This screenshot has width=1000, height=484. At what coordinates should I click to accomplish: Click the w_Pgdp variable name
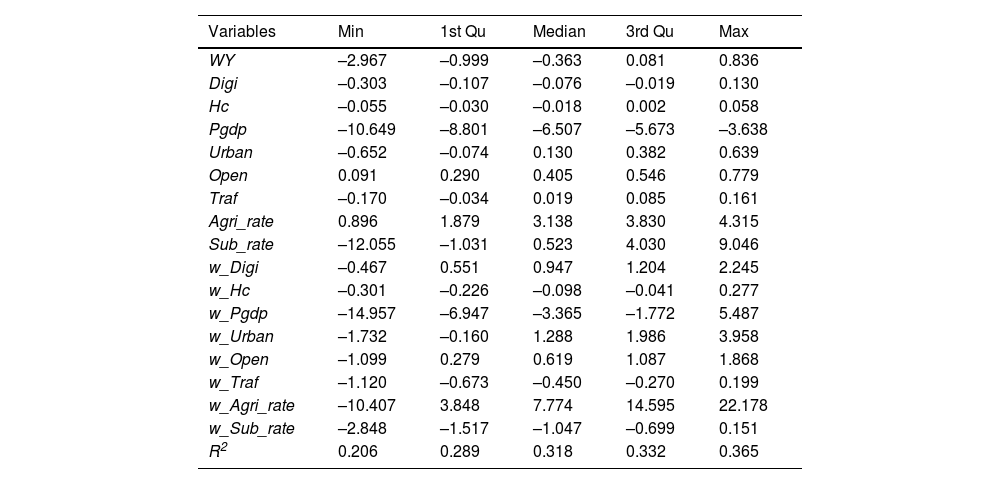click(x=238, y=314)
